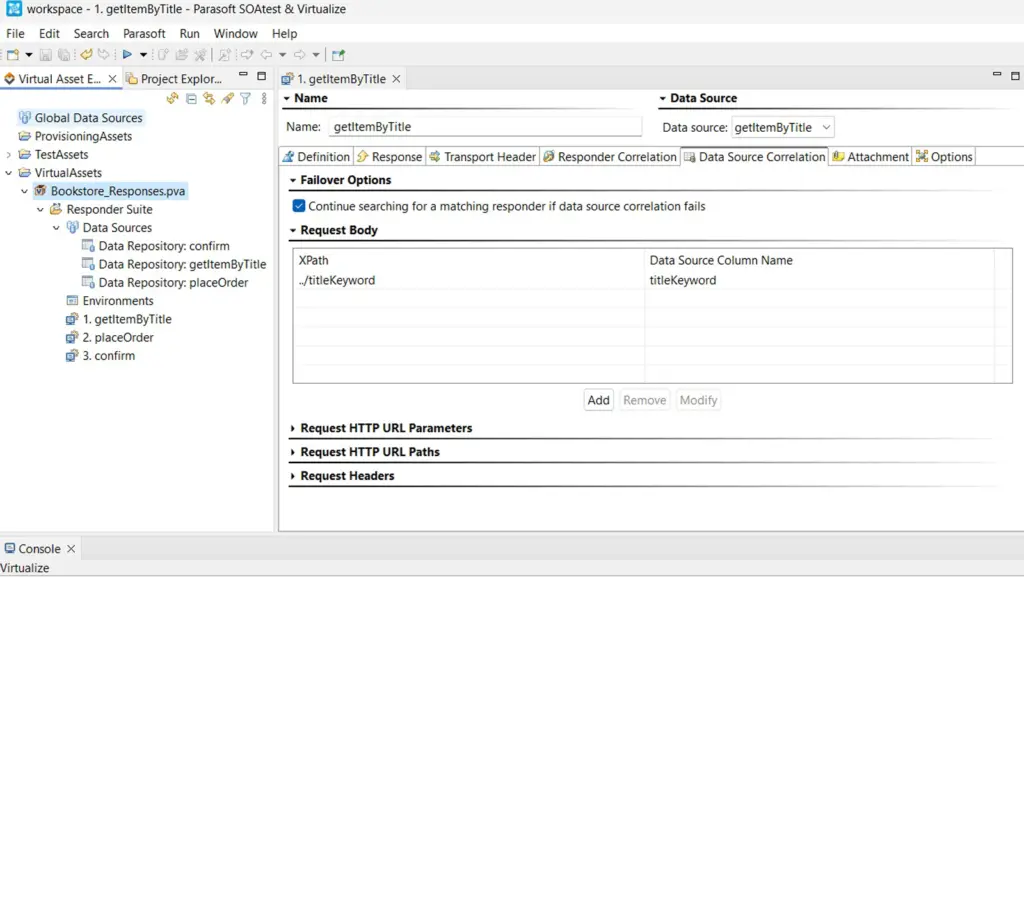Collapse the Data Source section header

click(662, 99)
